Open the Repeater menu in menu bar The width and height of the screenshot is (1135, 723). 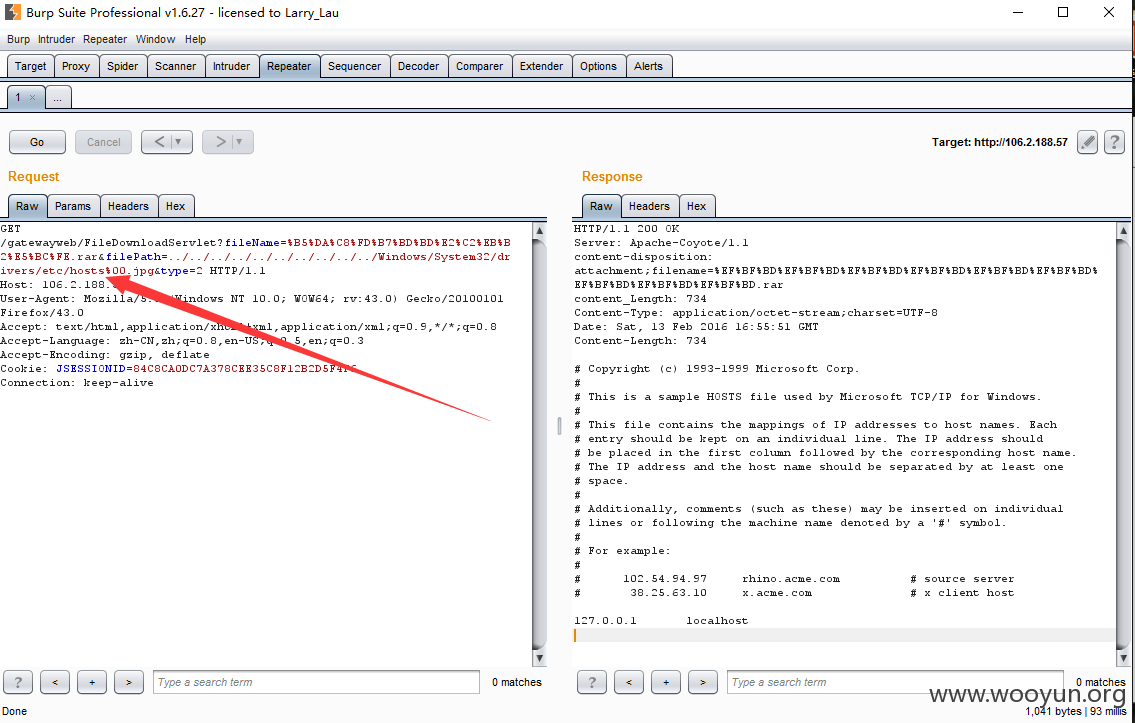[x=105, y=39]
